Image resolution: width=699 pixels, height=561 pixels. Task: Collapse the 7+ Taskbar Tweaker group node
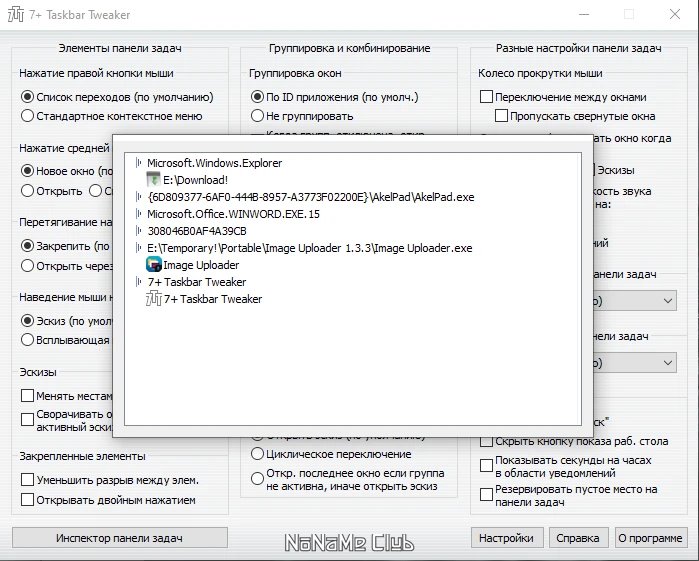[139, 281]
